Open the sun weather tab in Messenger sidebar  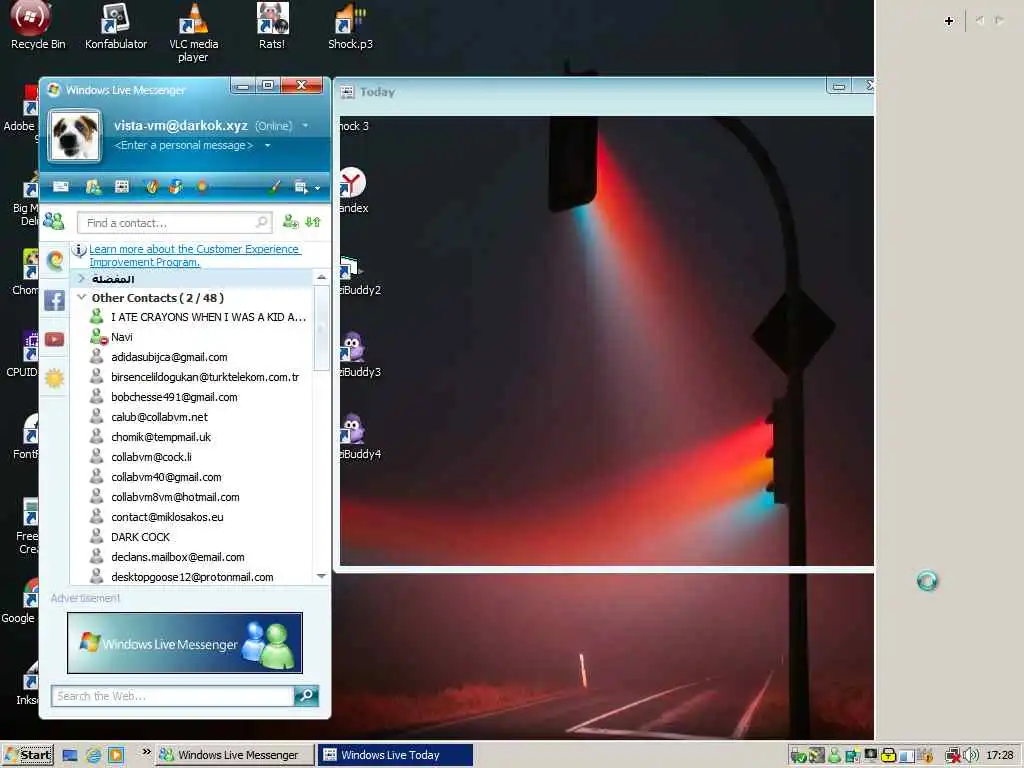pyautogui.click(x=54, y=377)
